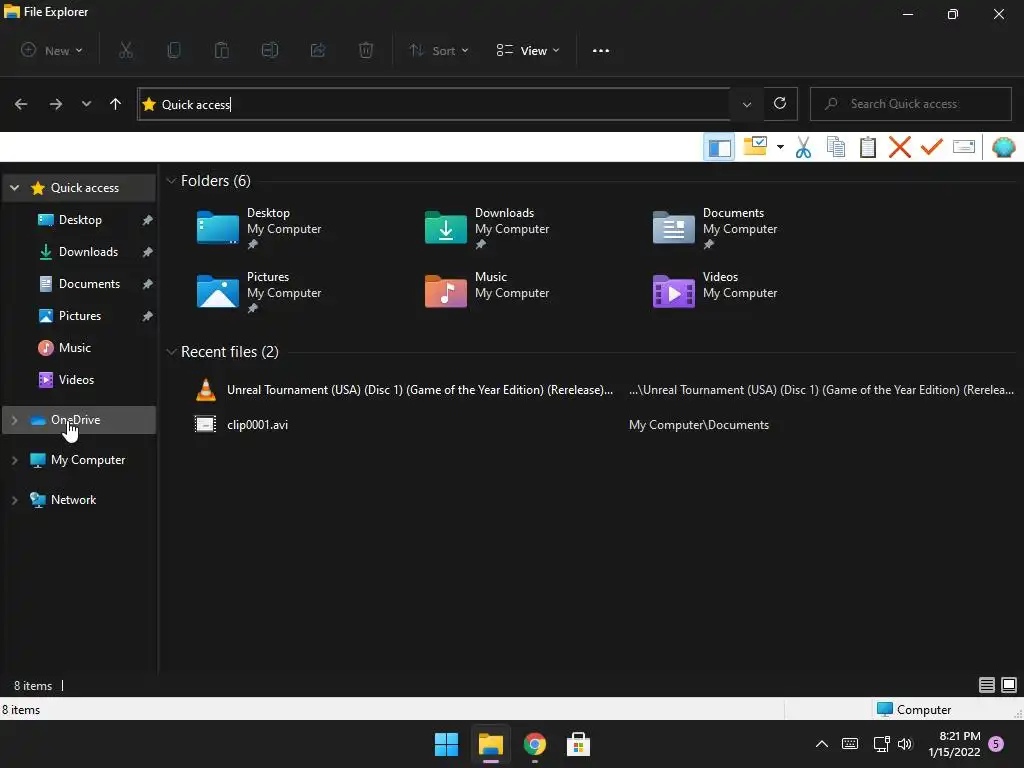Open the Sort menu

[x=438, y=50]
